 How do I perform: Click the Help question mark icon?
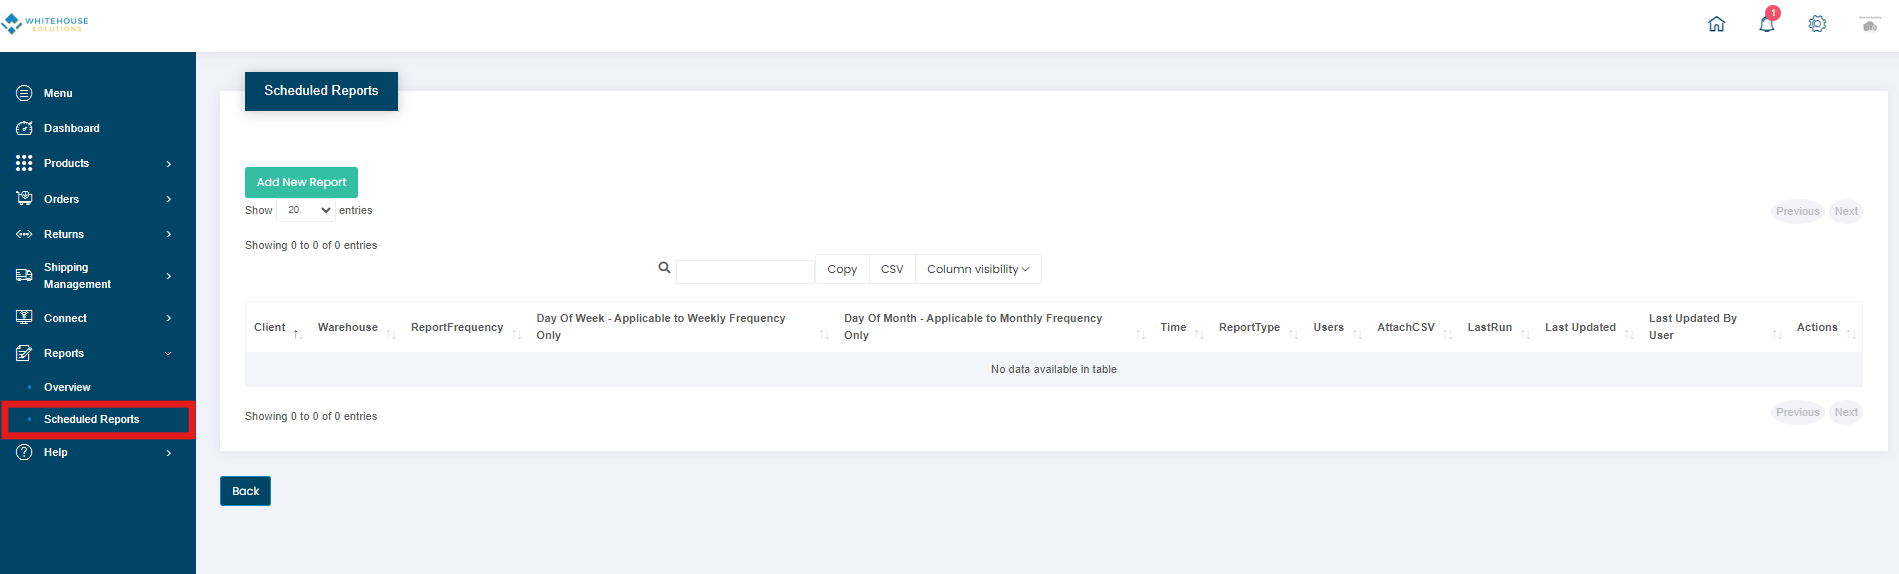point(24,452)
